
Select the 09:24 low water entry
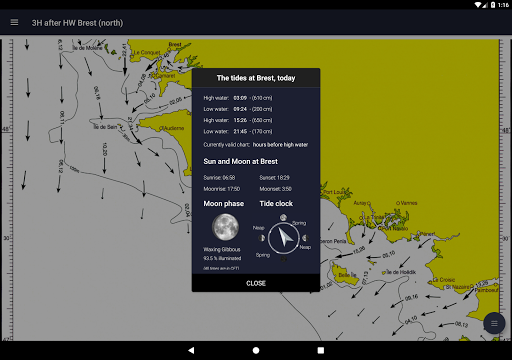point(238,109)
